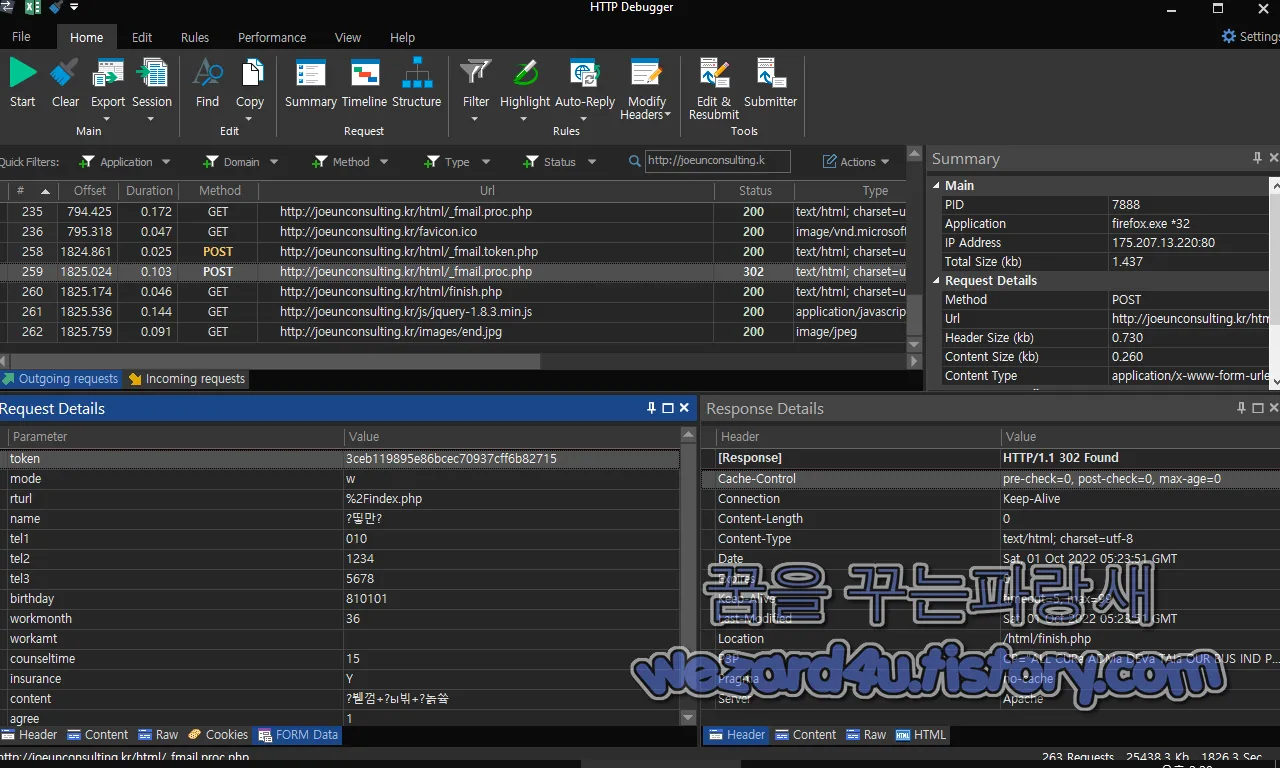The height and width of the screenshot is (768, 1280).
Task: Pin the Response Details panel
Action: (x=1241, y=408)
